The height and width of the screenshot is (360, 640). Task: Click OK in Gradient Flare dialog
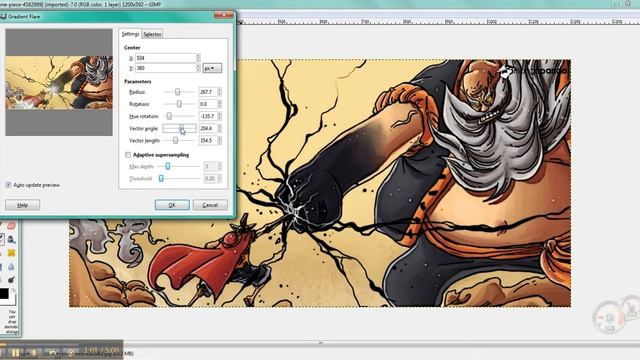pyautogui.click(x=172, y=205)
